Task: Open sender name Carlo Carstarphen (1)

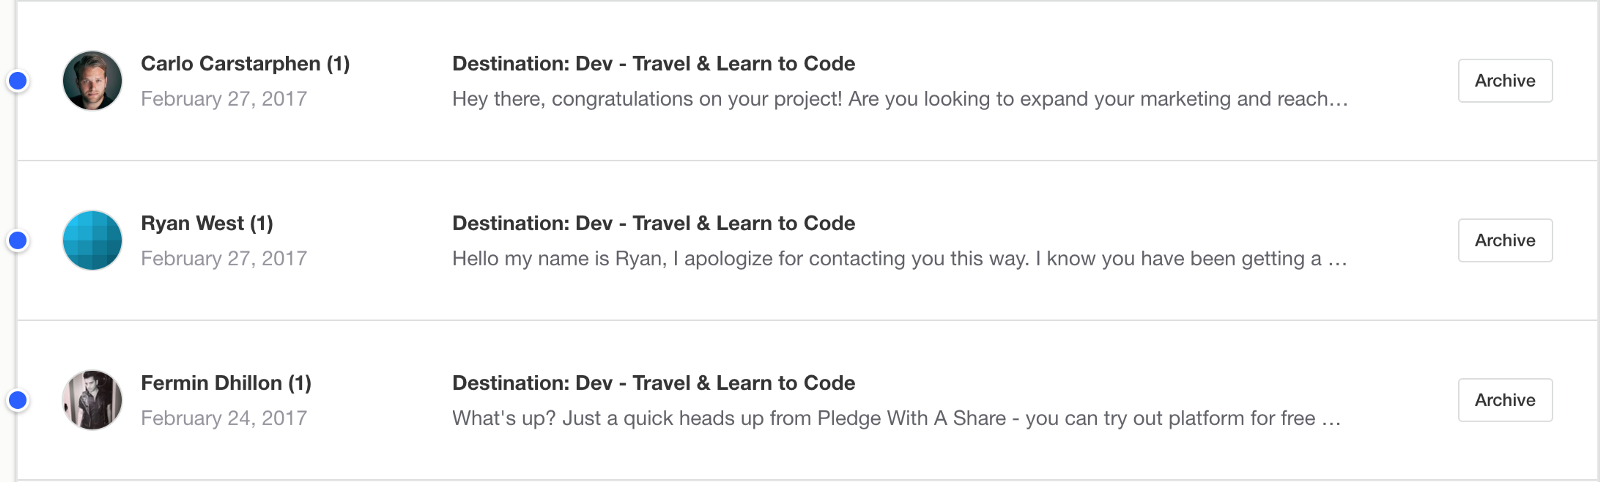Action: (x=245, y=64)
